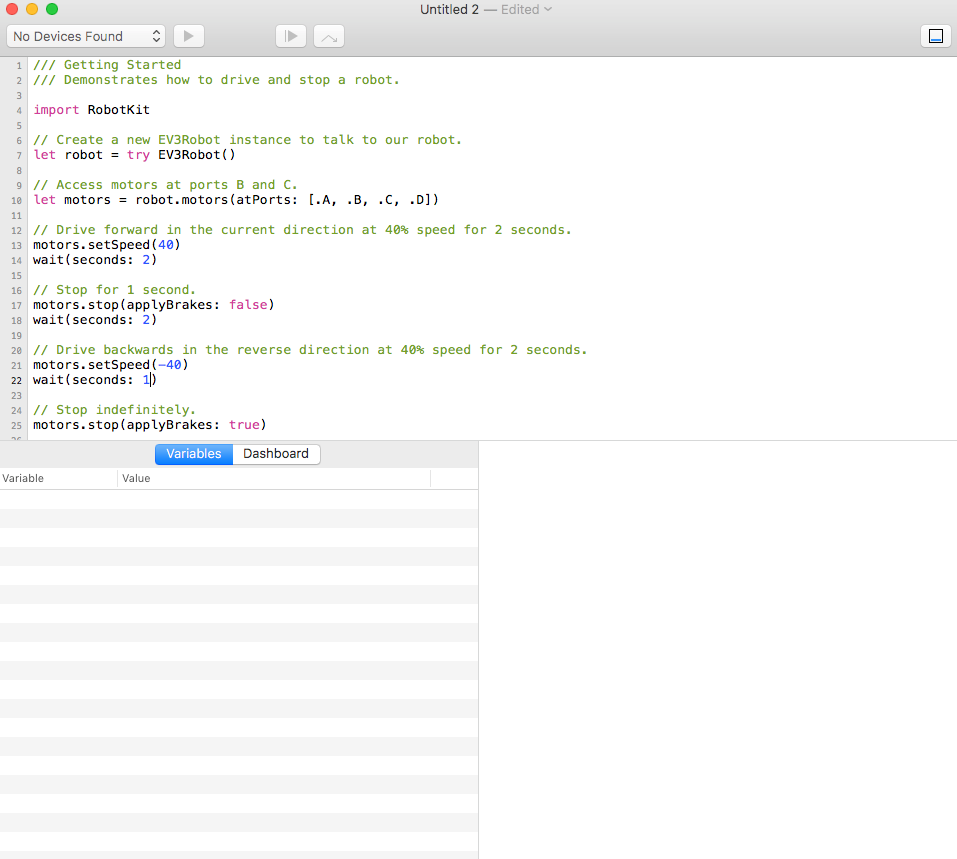The height and width of the screenshot is (859, 957).
Task: Click the true value on line 25
Action: coord(244,425)
